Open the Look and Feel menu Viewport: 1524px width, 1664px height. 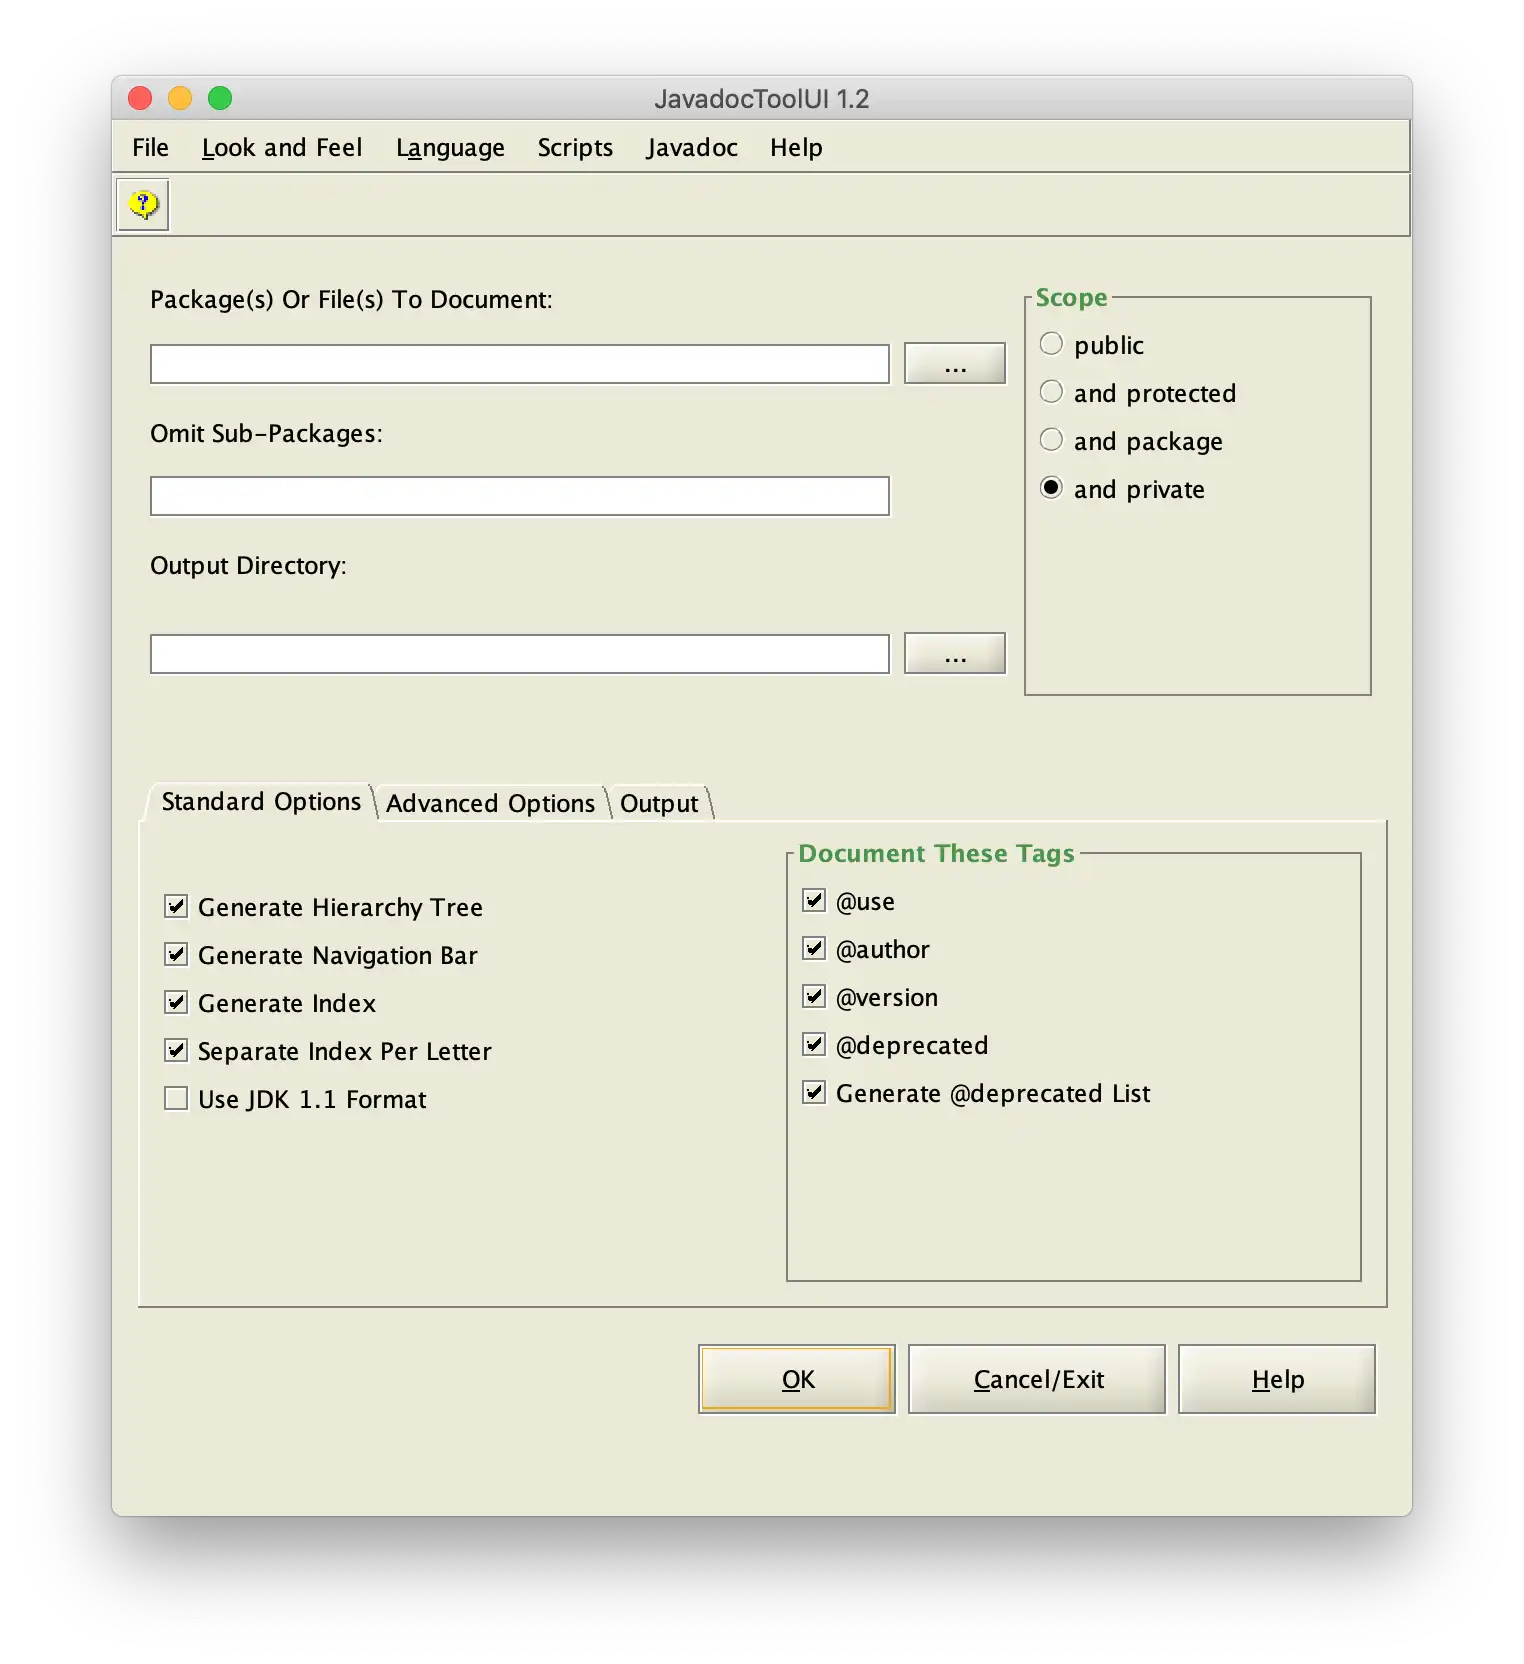282,147
